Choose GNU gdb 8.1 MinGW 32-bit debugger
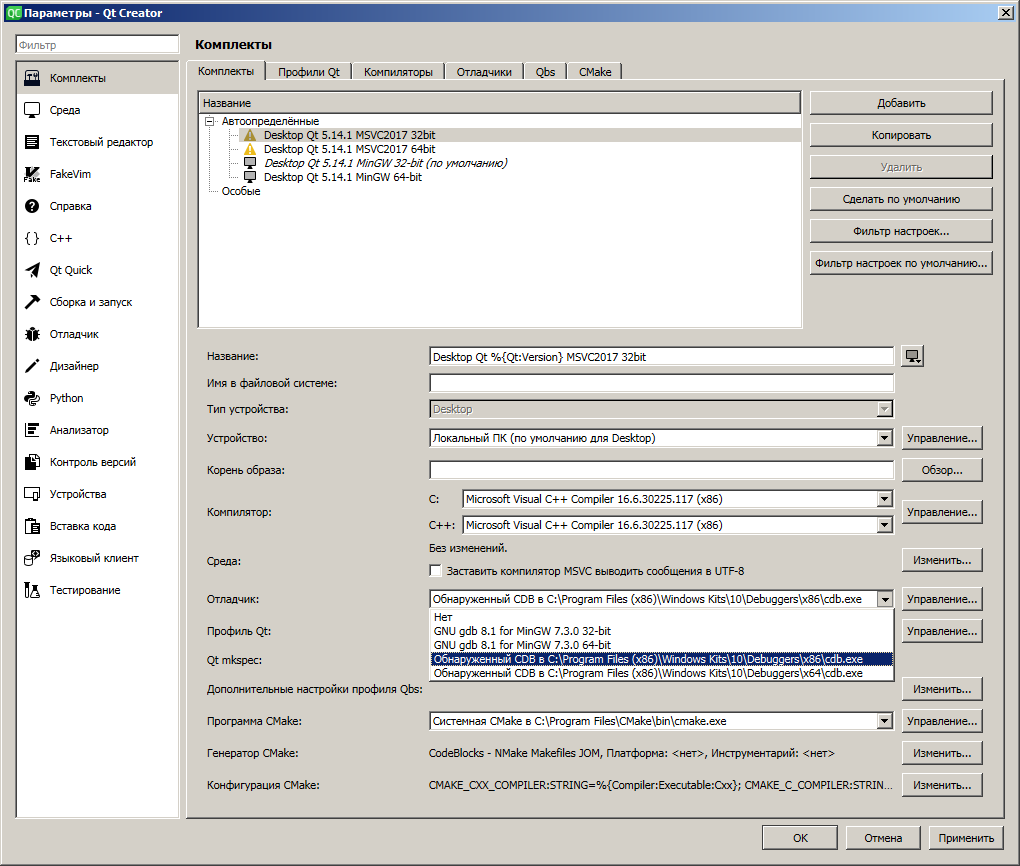 click(662, 631)
